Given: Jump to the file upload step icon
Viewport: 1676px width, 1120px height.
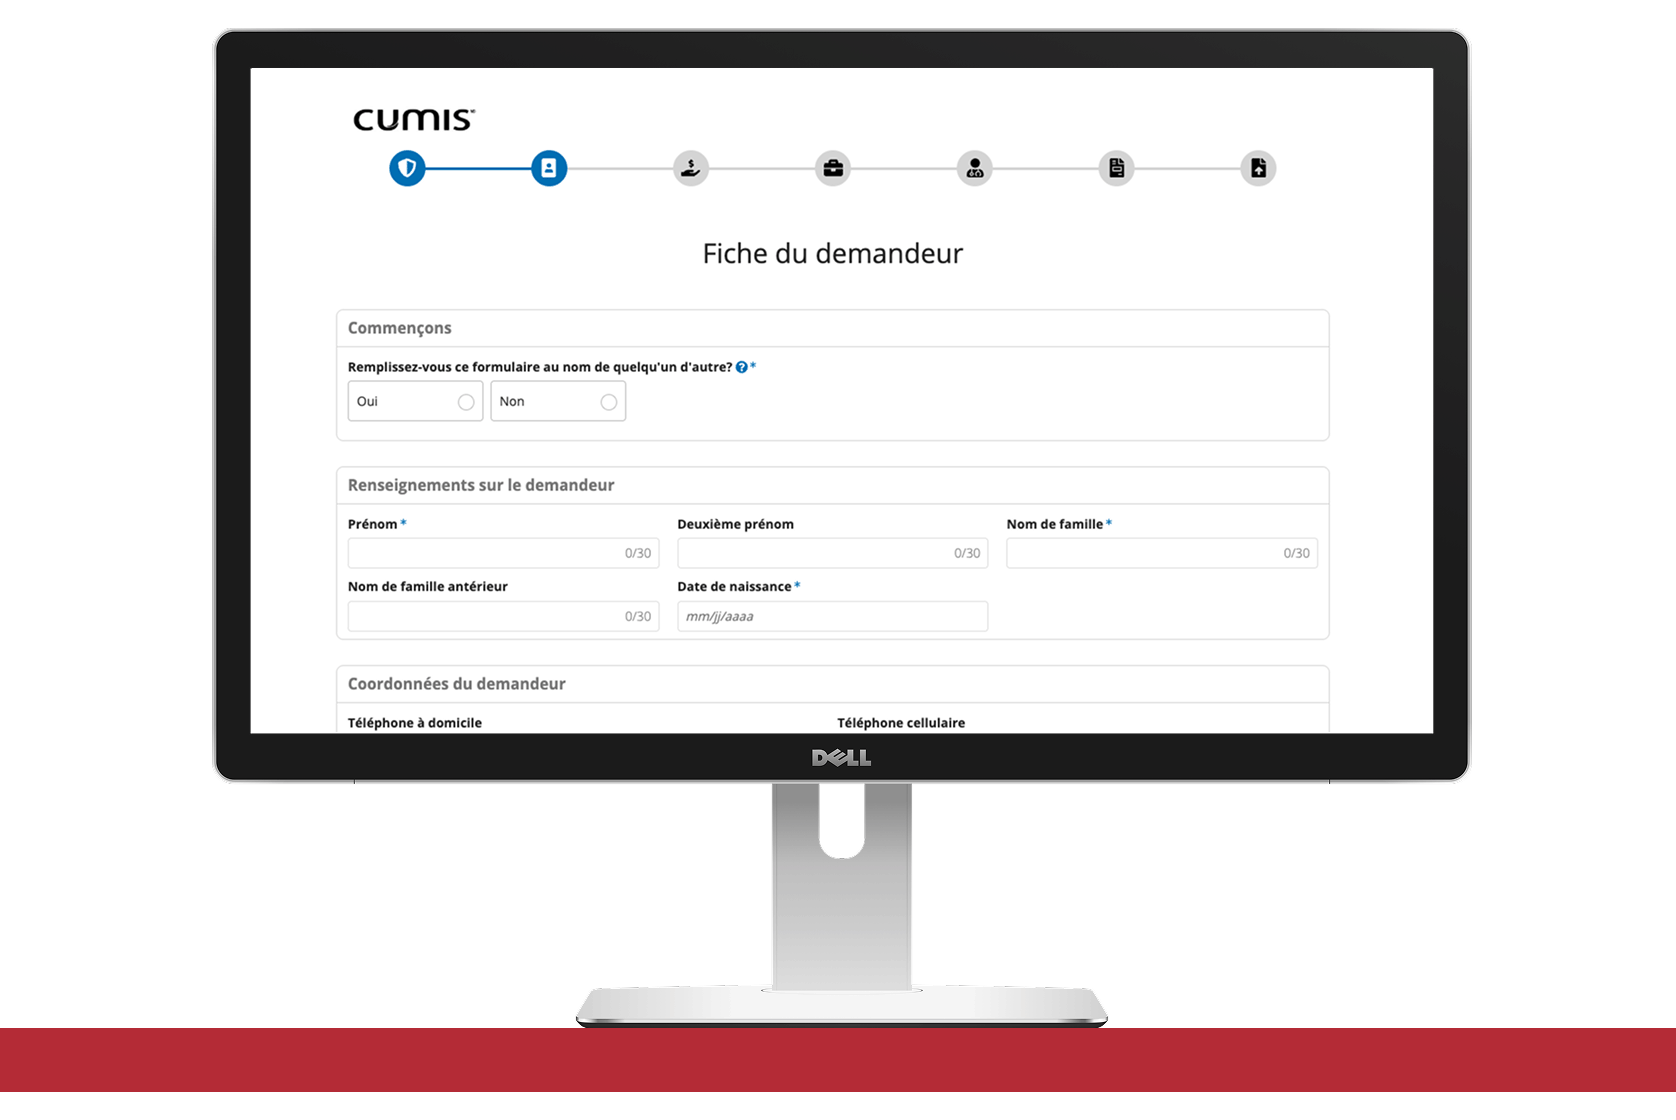Looking at the screenshot, I should (1259, 168).
